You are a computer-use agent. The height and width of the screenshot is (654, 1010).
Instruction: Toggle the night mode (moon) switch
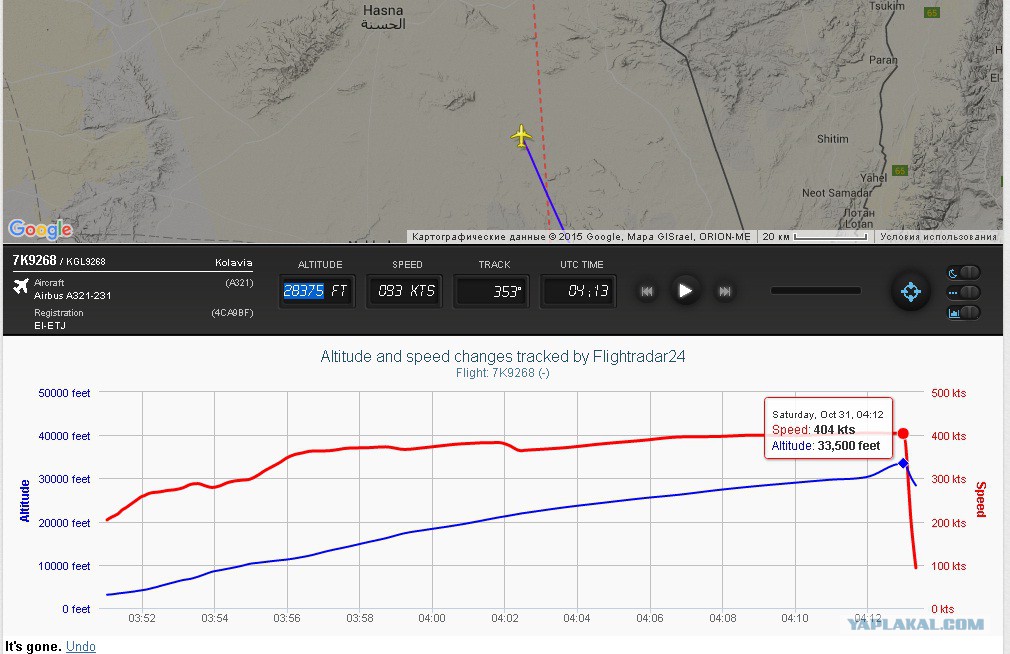(x=963, y=273)
